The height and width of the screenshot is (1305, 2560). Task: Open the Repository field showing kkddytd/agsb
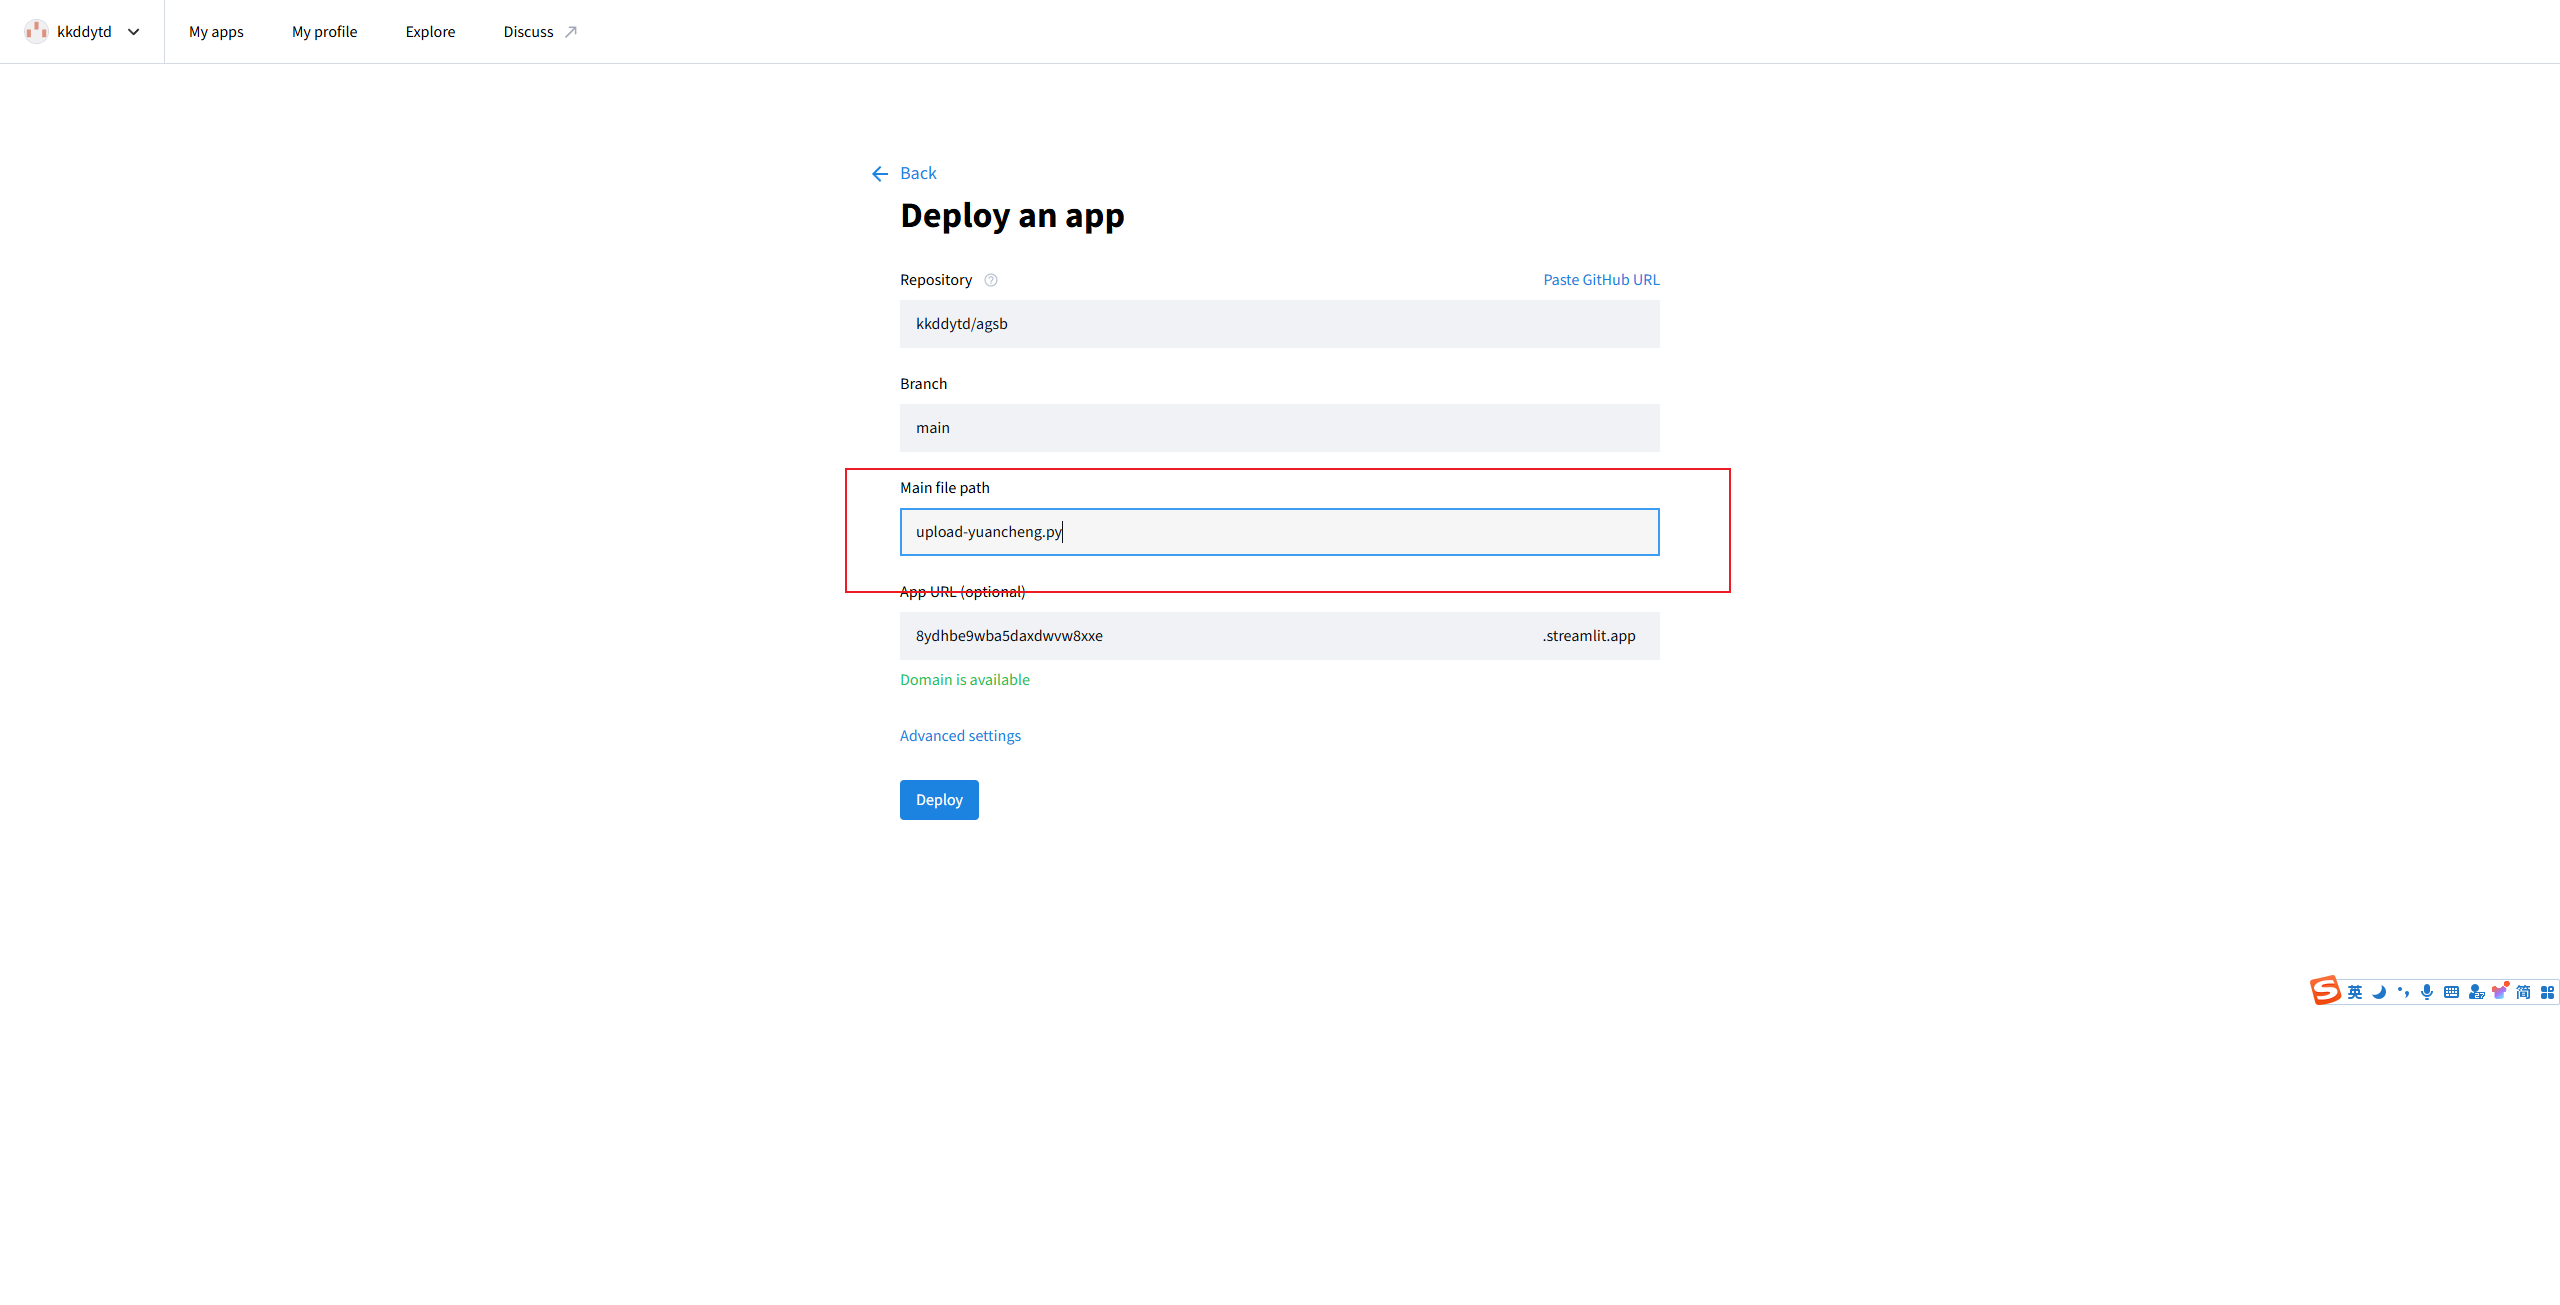(x=1280, y=324)
